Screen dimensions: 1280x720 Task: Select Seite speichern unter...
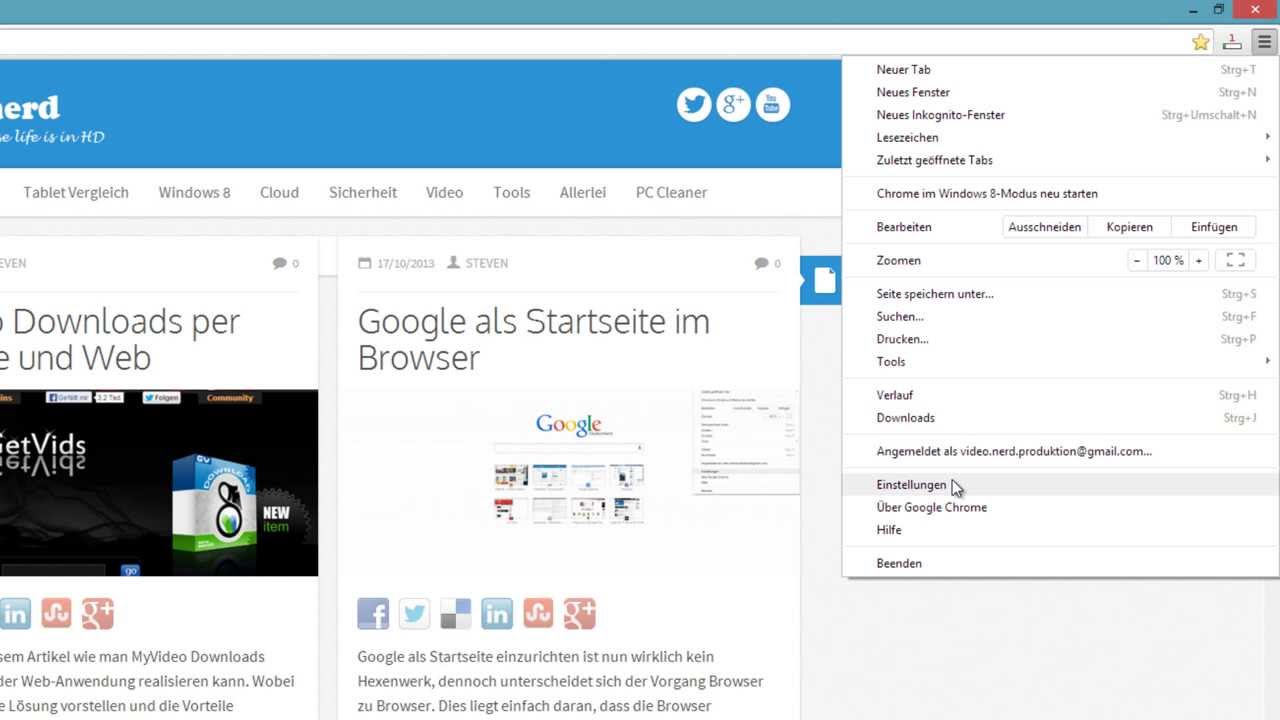pos(1061,294)
